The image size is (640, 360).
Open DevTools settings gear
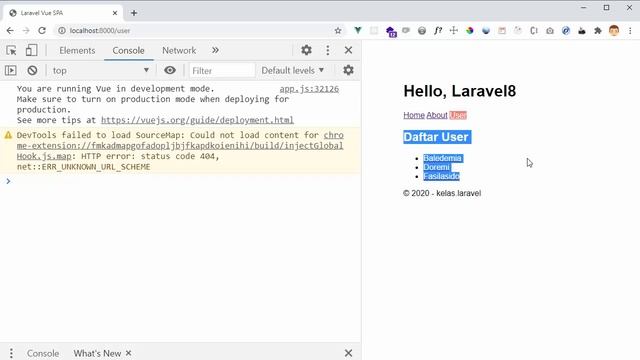[x=306, y=50]
